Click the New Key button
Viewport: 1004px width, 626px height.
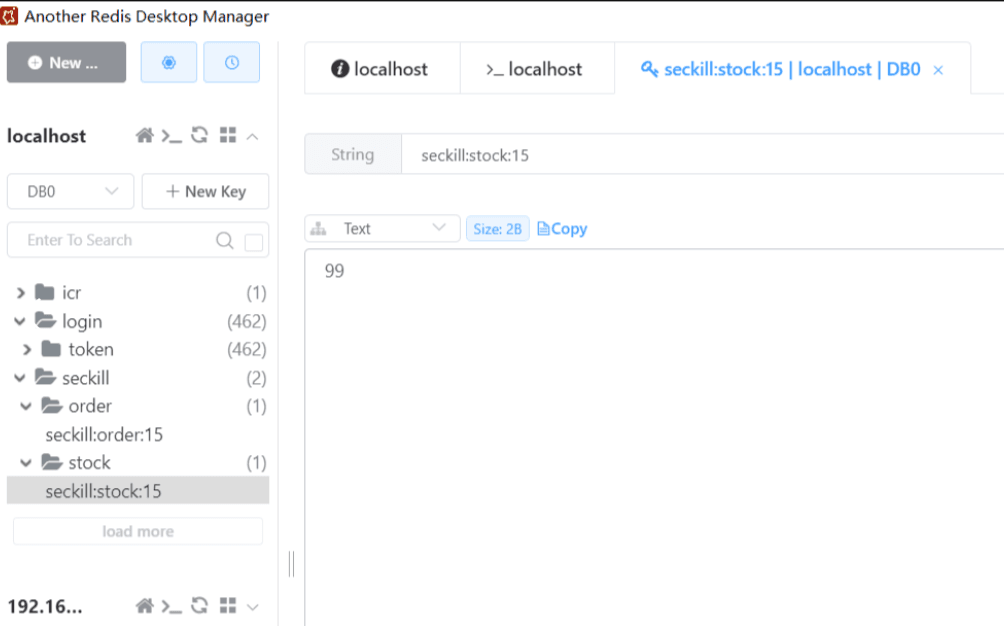pos(205,191)
